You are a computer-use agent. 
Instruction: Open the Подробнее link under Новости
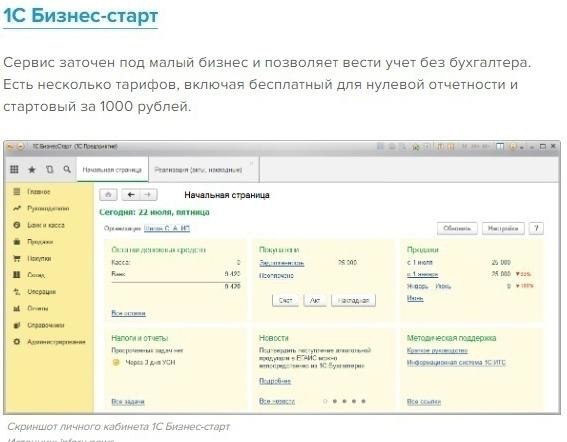275,381
